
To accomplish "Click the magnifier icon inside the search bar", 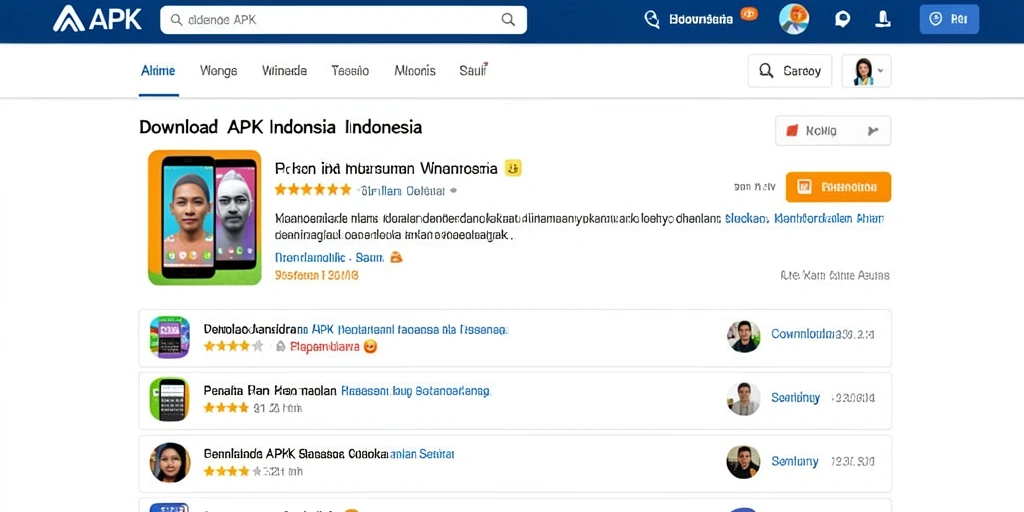I will pyautogui.click(x=508, y=20).
